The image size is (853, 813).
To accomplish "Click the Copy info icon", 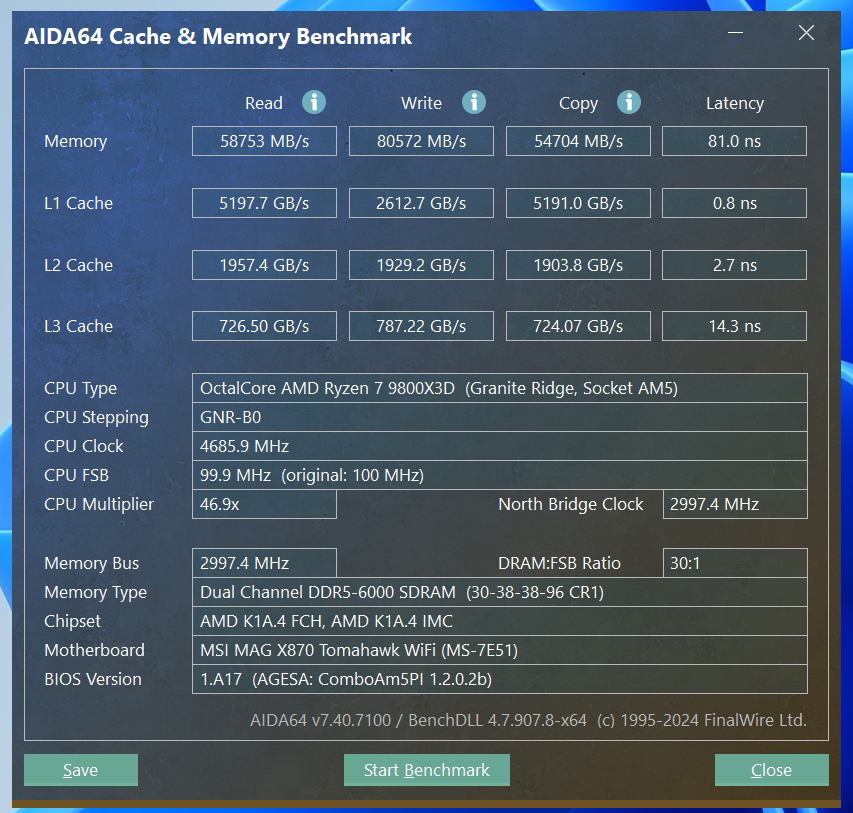I will (x=628, y=102).
